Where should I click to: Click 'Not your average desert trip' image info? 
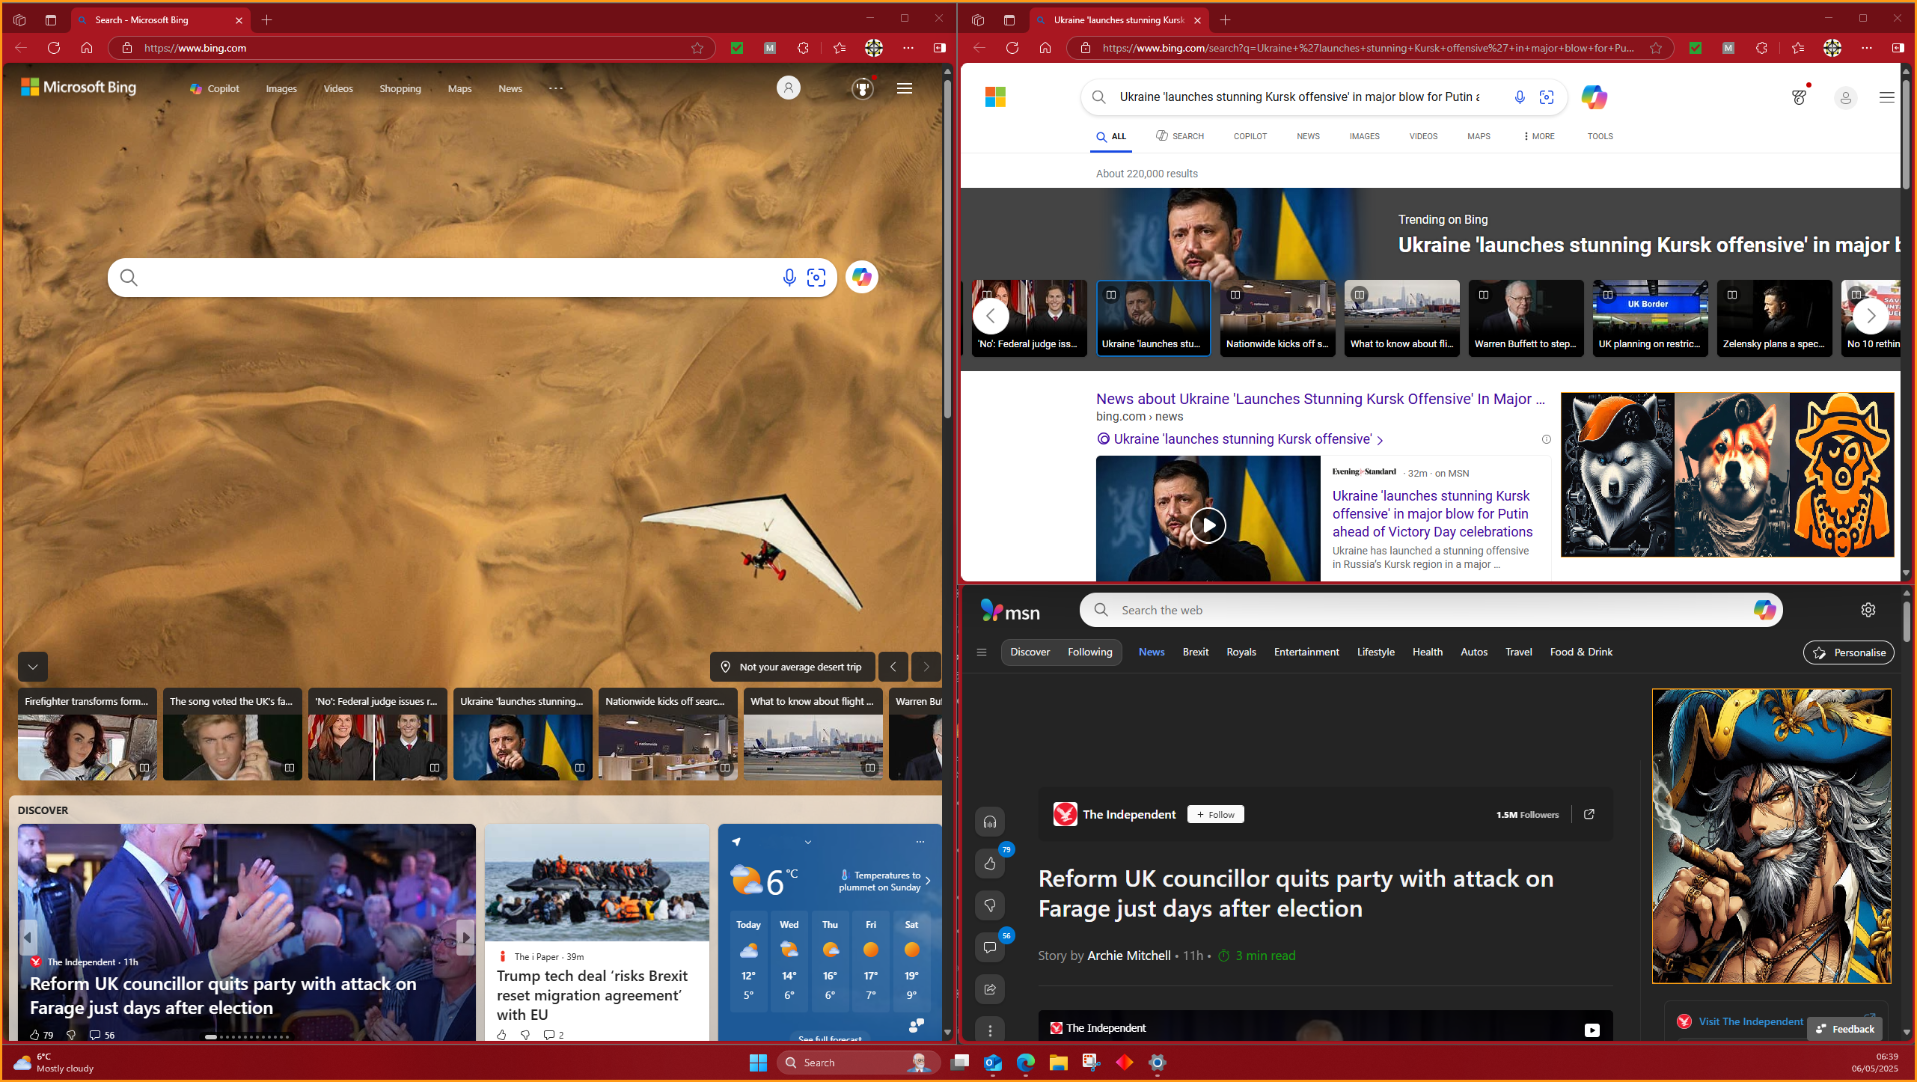tap(792, 667)
